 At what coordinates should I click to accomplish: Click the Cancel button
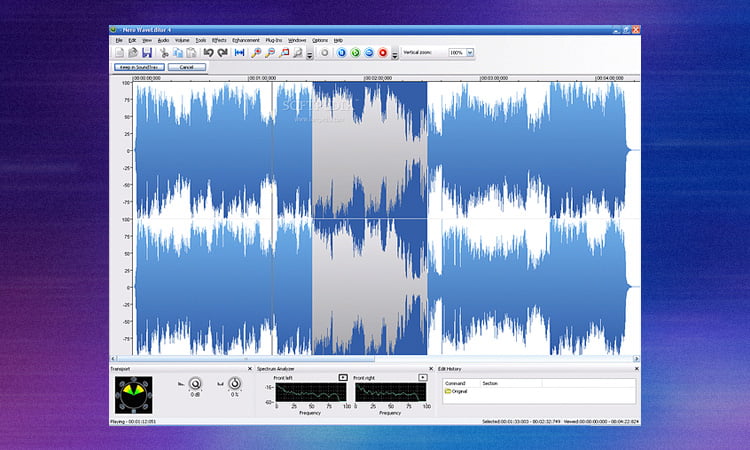pos(186,67)
